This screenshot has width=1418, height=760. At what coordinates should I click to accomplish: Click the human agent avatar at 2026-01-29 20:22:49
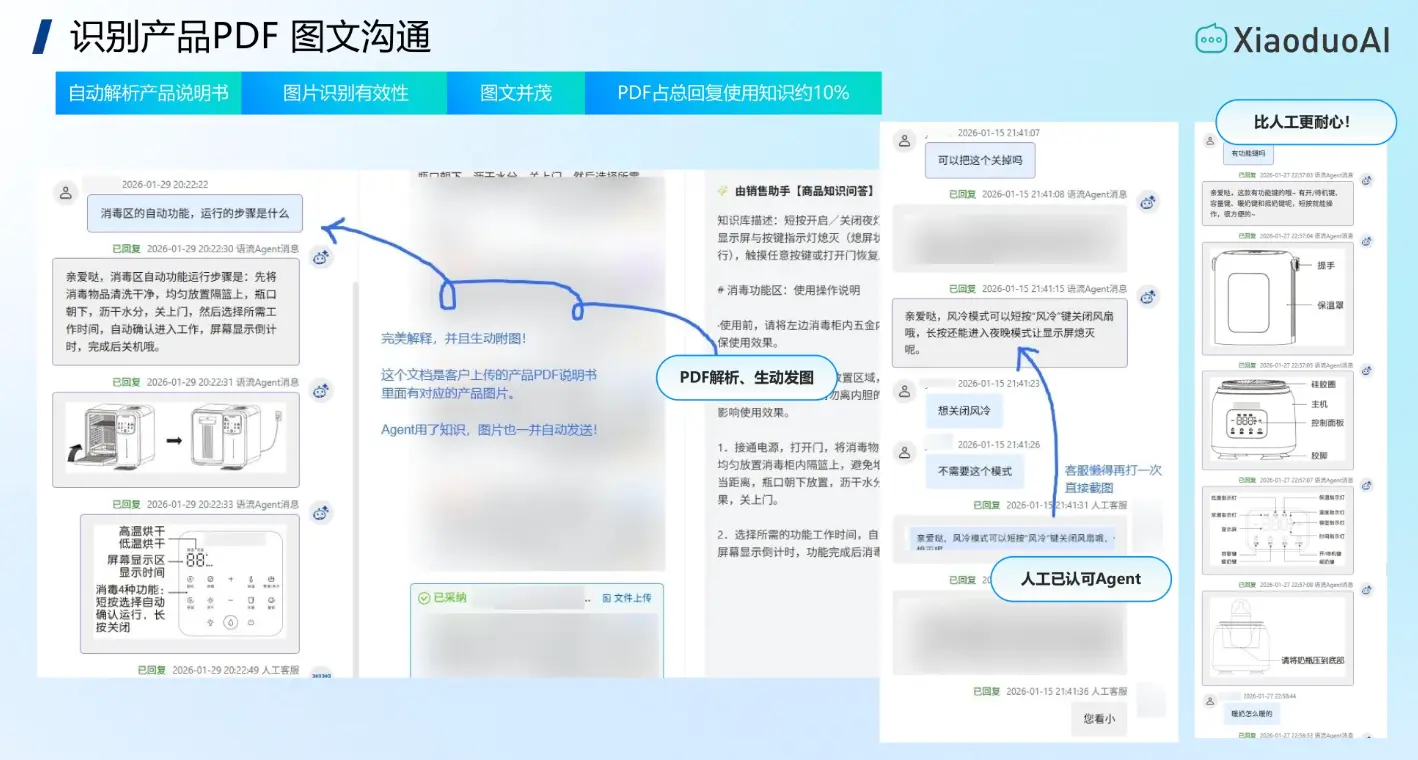(x=320, y=675)
